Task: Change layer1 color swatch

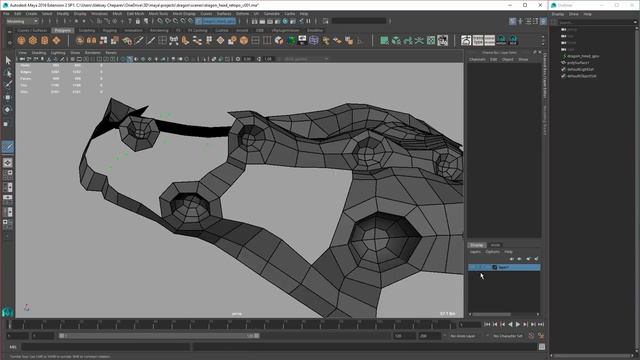Action: (x=494, y=267)
